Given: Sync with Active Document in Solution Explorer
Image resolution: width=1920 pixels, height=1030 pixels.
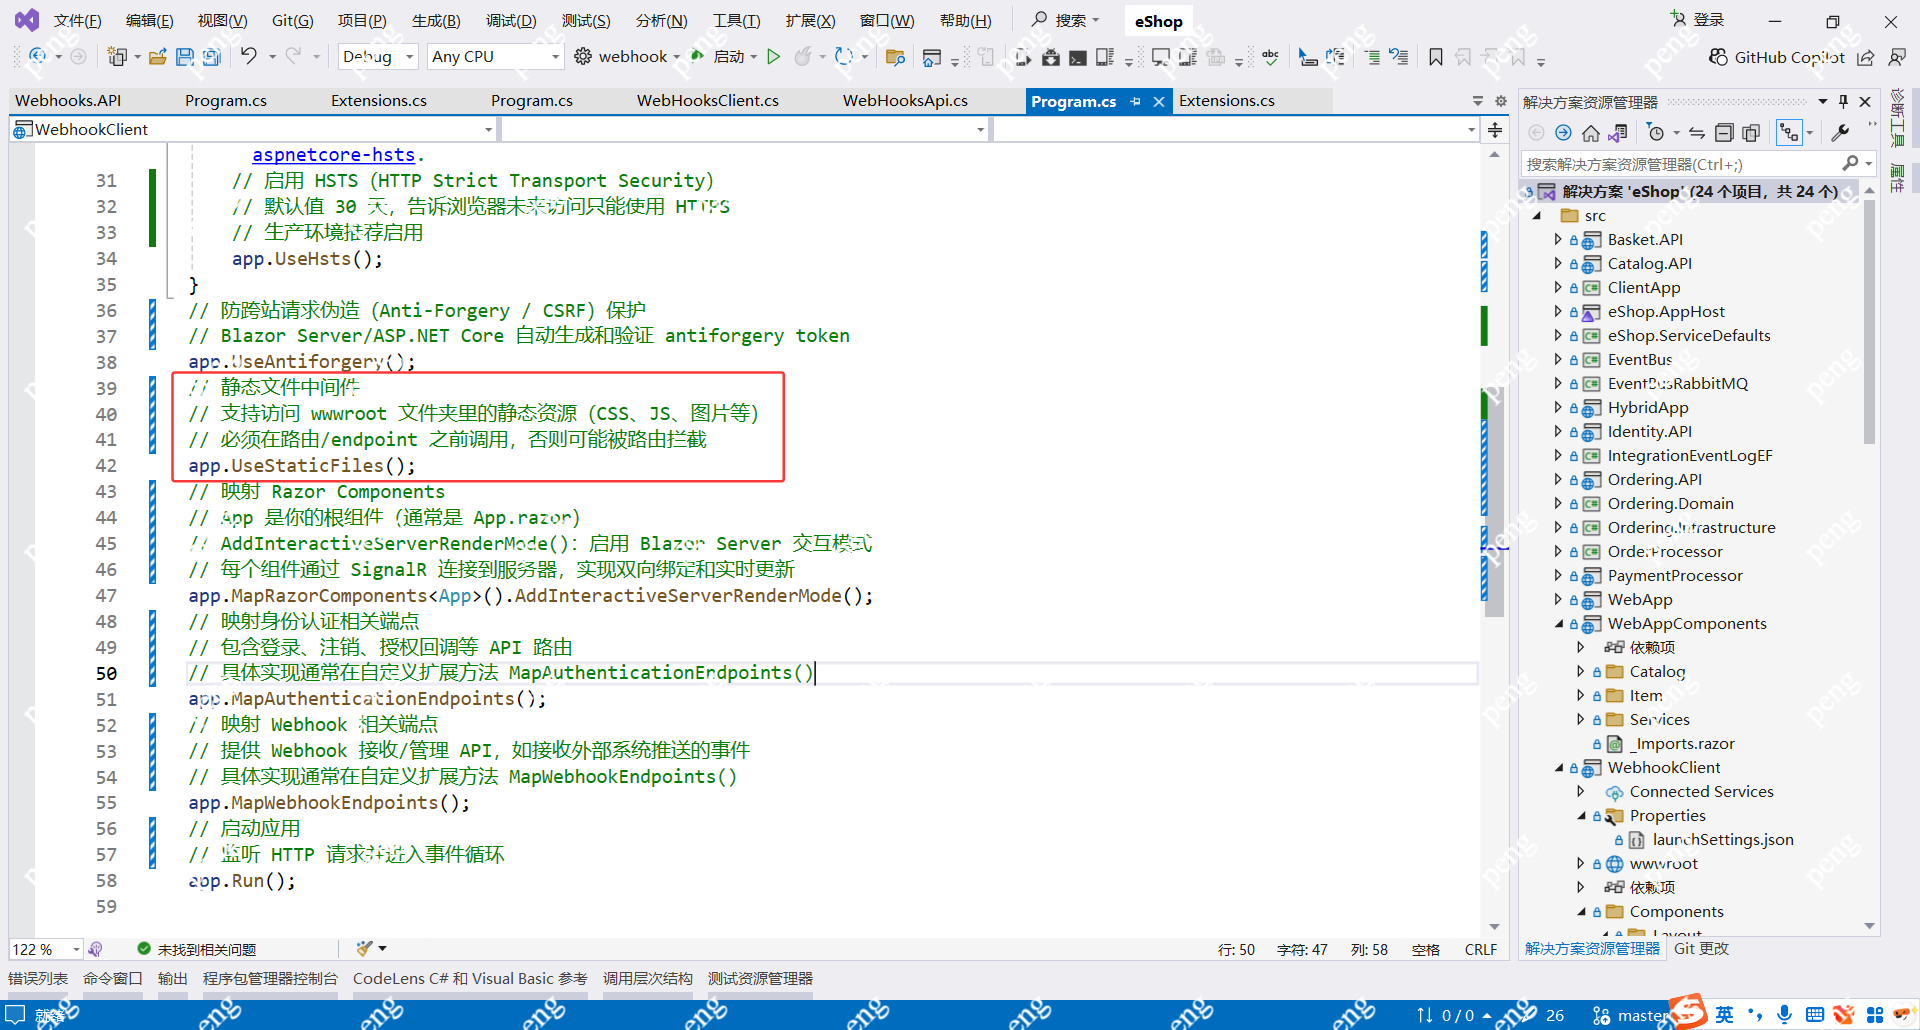Looking at the screenshot, I should (1697, 133).
